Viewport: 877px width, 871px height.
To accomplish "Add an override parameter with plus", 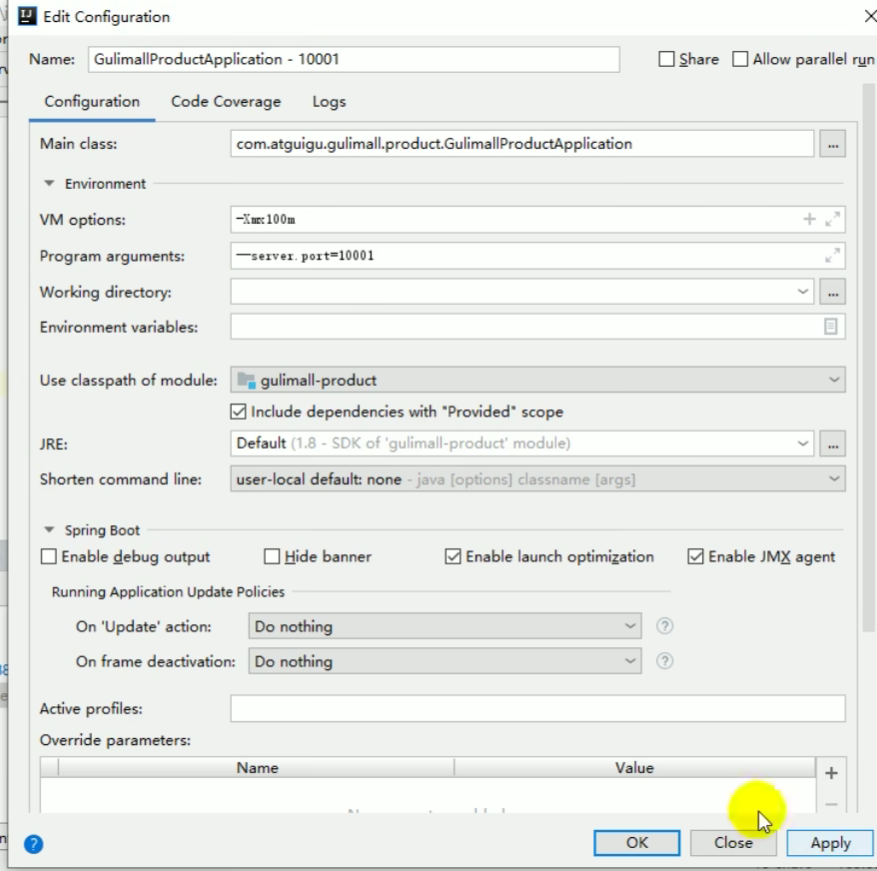I will coord(831,773).
